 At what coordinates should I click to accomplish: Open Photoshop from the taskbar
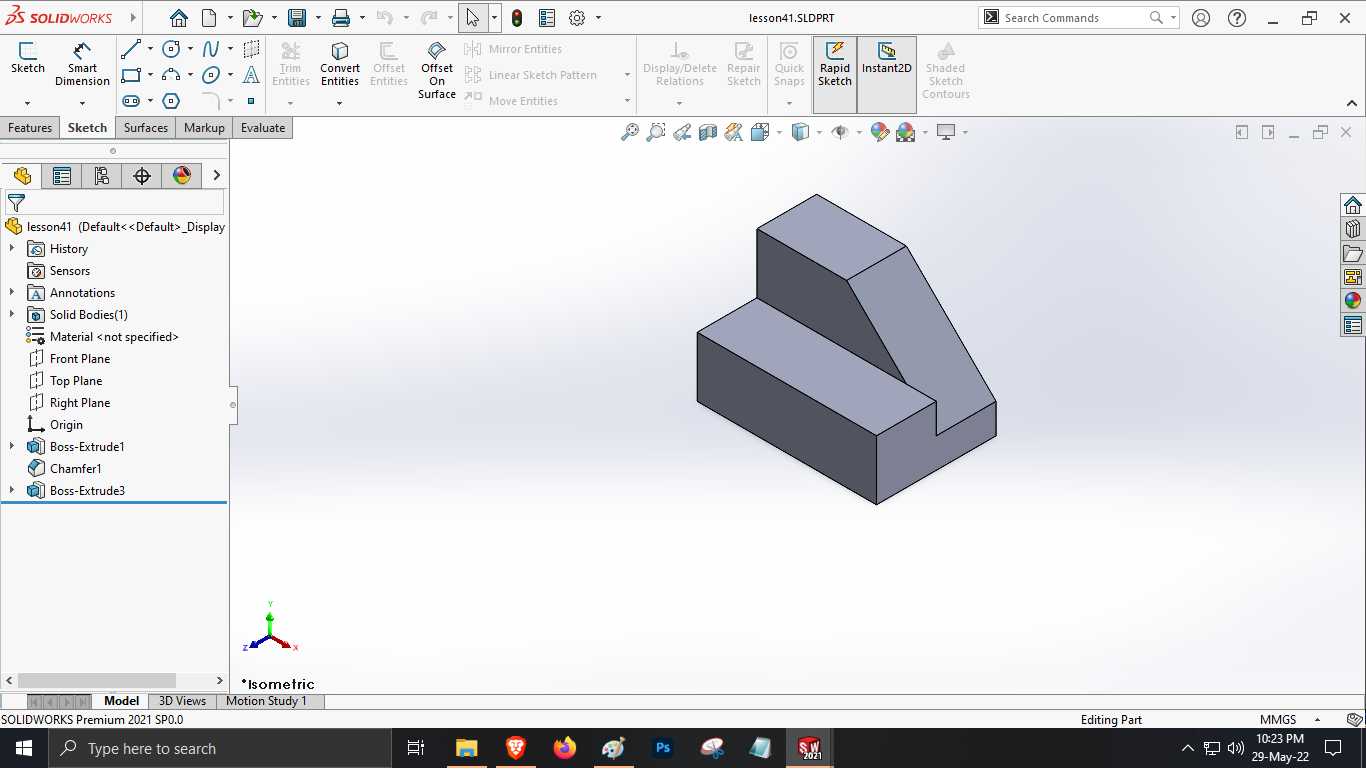click(662, 748)
